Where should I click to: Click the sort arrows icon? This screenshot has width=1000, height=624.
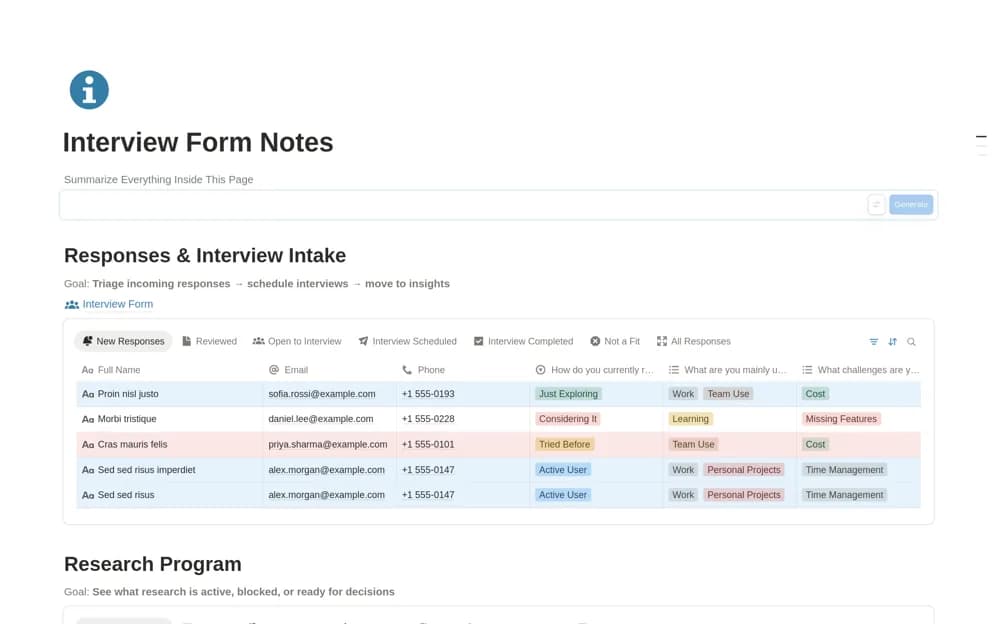892,342
